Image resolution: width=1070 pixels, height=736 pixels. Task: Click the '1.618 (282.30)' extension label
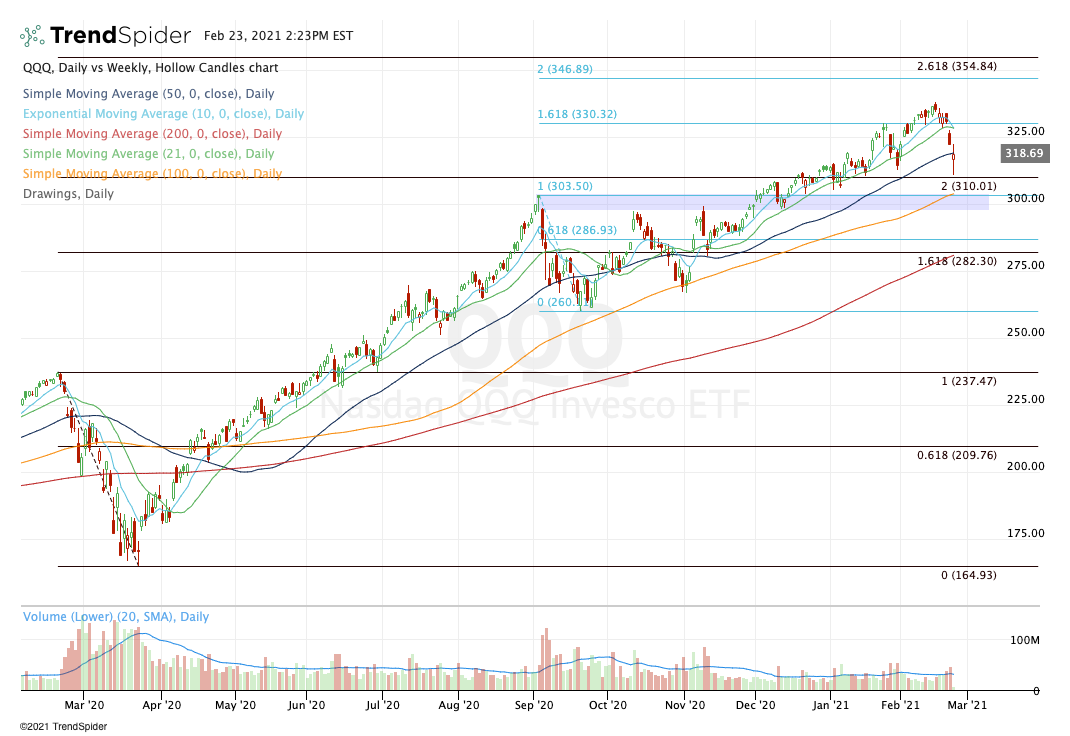click(x=957, y=261)
